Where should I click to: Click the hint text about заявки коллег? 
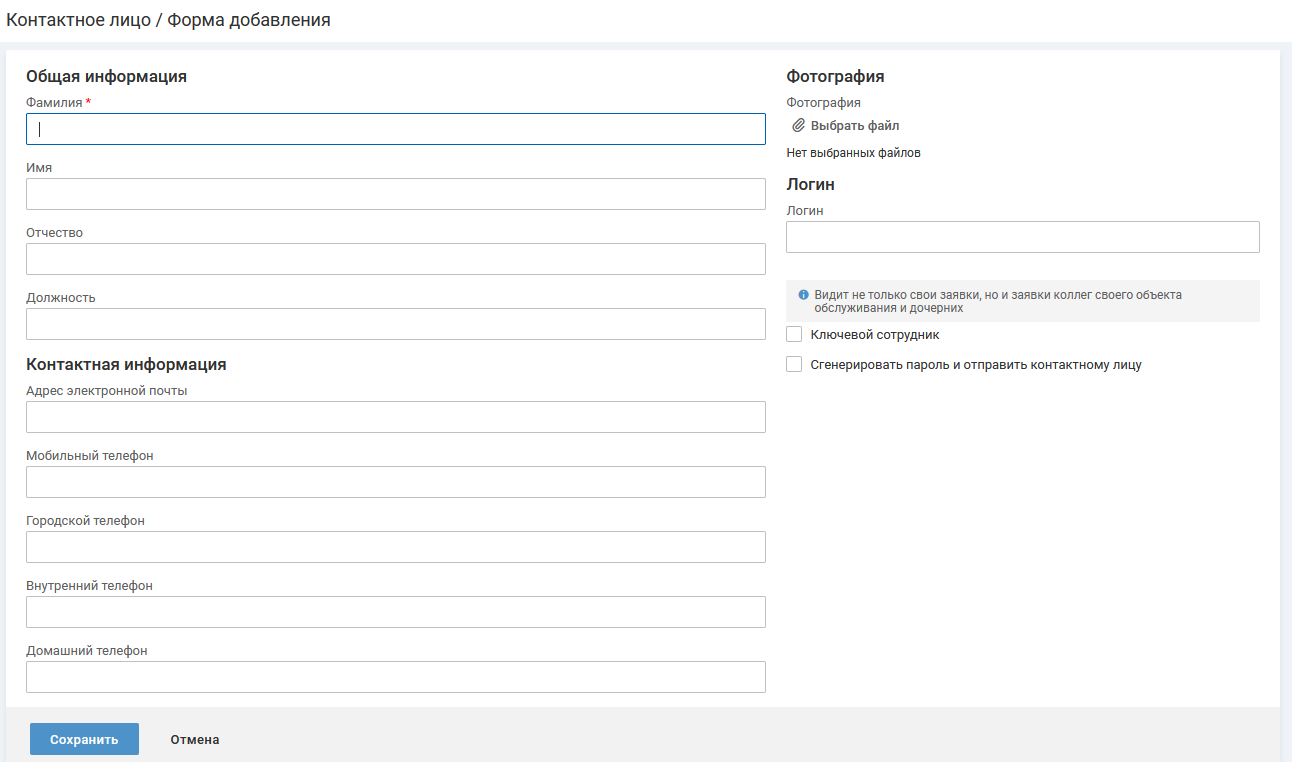(x=998, y=301)
